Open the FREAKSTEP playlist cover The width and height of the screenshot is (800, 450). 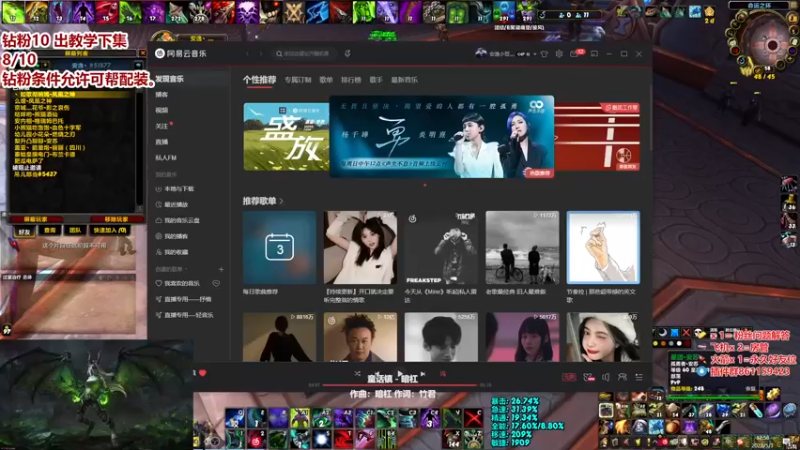point(441,247)
